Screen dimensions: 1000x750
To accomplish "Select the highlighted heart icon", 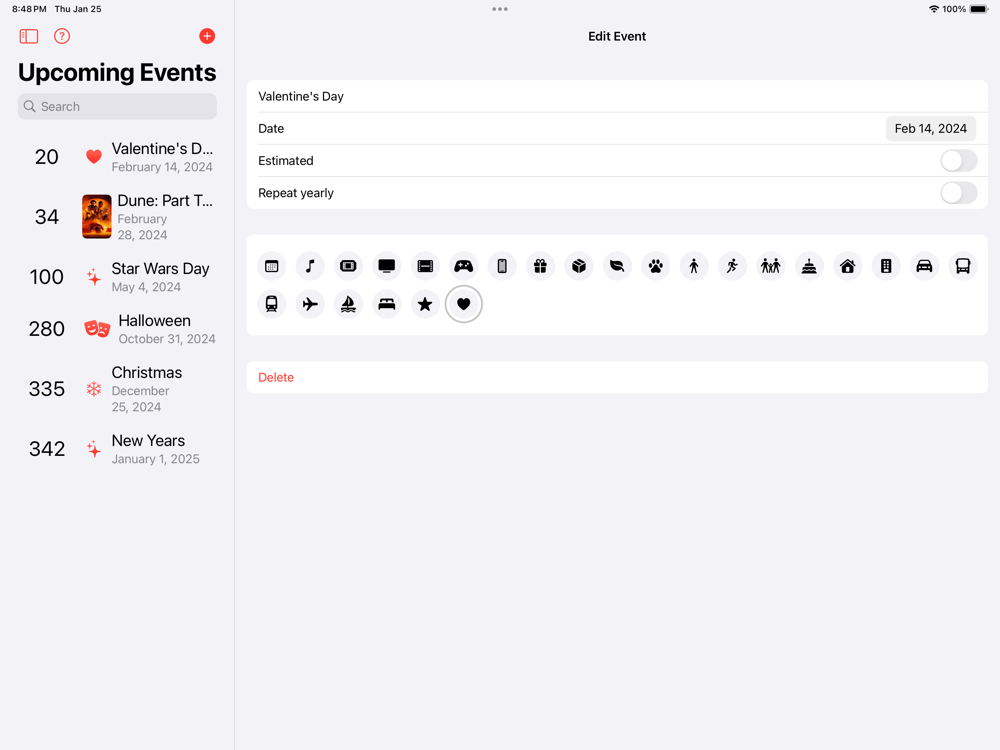I will (x=464, y=304).
